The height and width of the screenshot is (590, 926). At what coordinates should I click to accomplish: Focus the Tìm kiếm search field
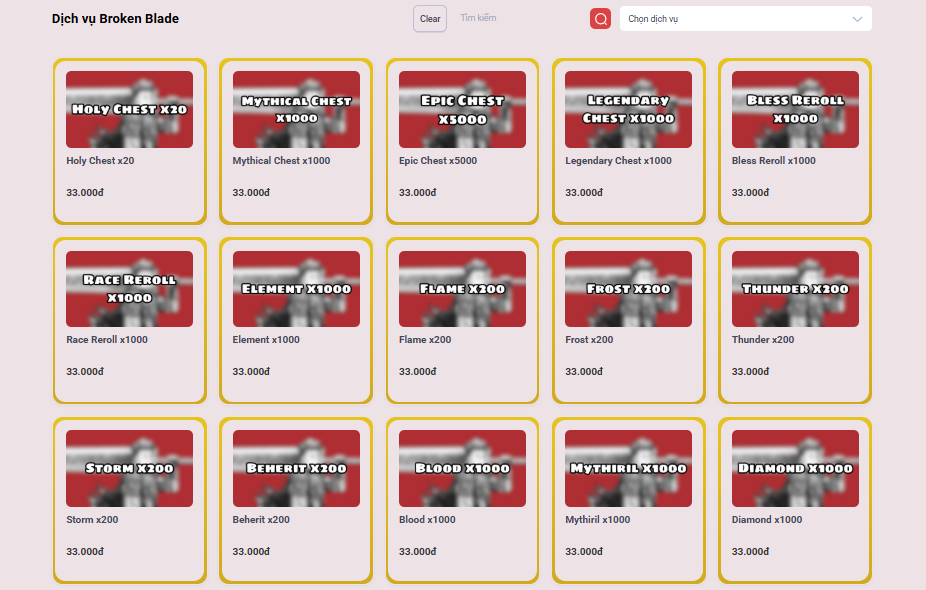pos(519,18)
